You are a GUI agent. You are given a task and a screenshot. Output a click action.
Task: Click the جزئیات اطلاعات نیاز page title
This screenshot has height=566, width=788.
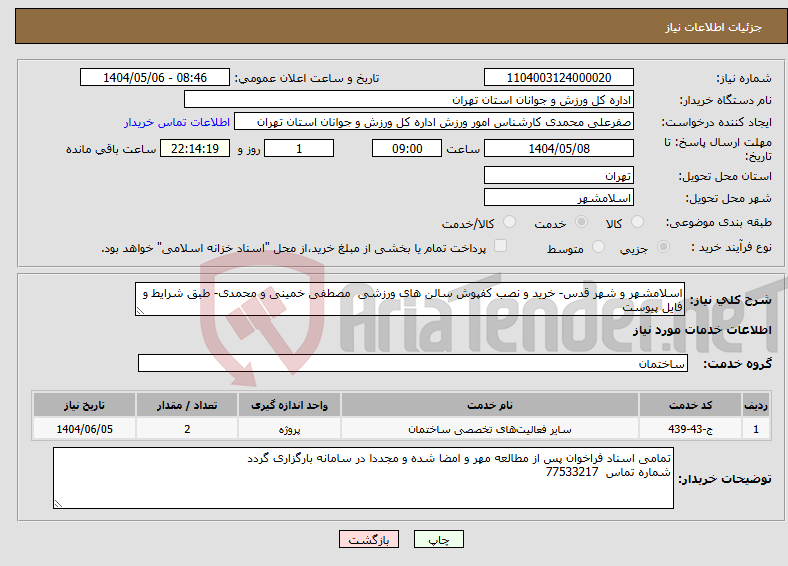[x=714, y=27]
